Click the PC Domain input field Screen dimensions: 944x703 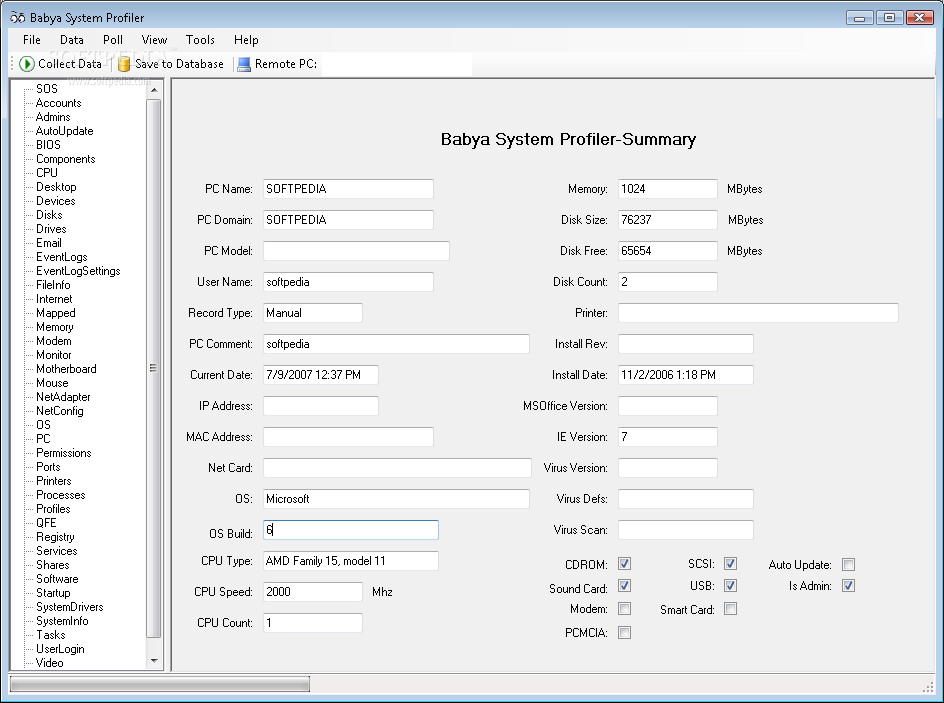[x=348, y=220]
